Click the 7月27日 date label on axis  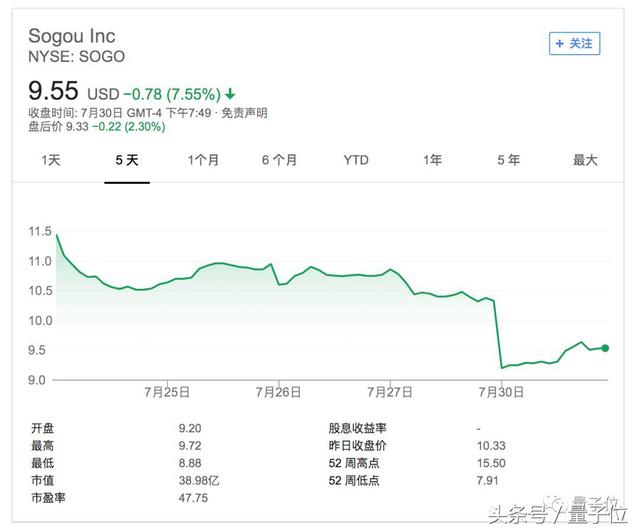(391, 392)
